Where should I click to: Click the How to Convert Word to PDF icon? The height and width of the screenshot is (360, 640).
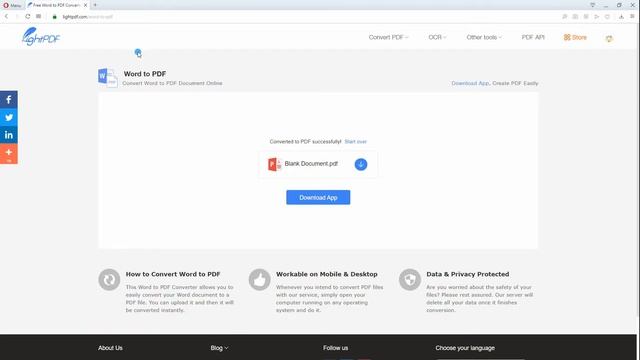pos(109,280)
